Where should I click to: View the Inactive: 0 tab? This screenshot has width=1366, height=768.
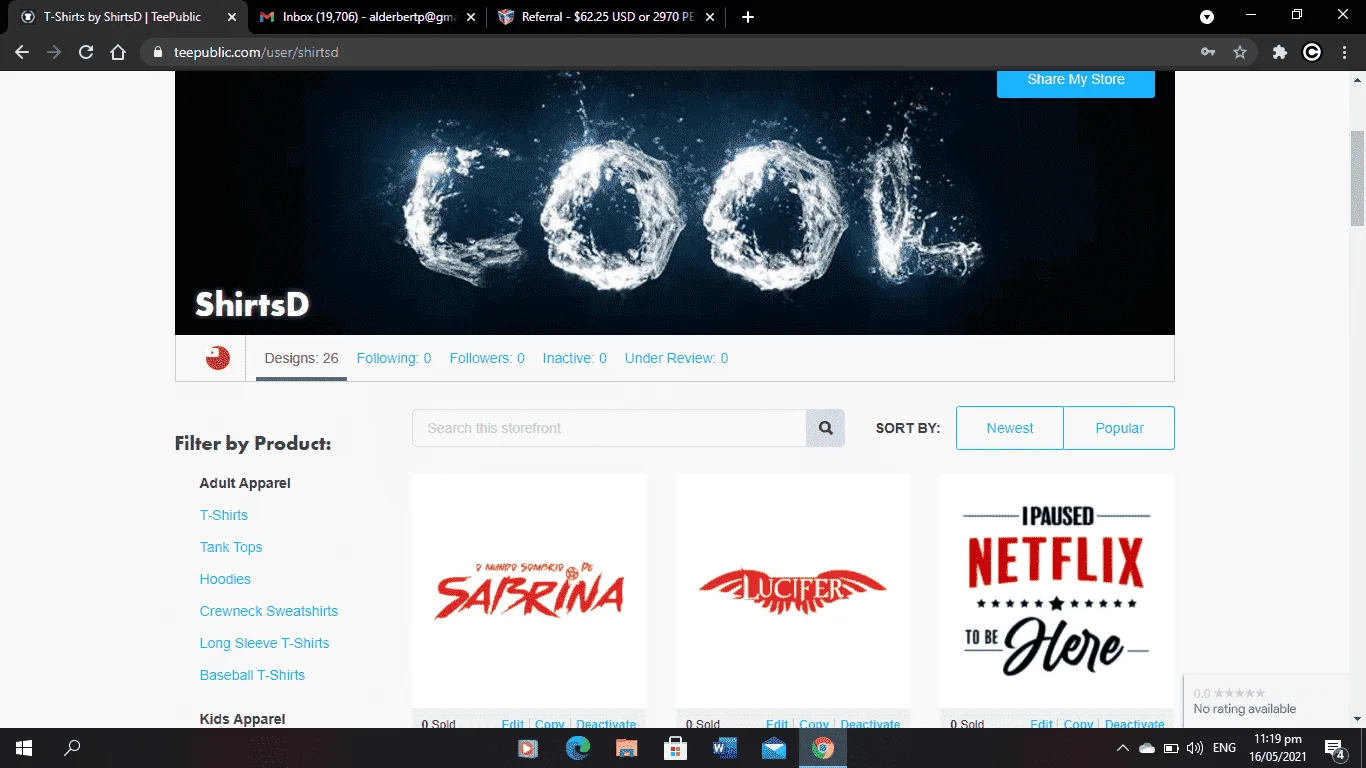tap(575, 358)
